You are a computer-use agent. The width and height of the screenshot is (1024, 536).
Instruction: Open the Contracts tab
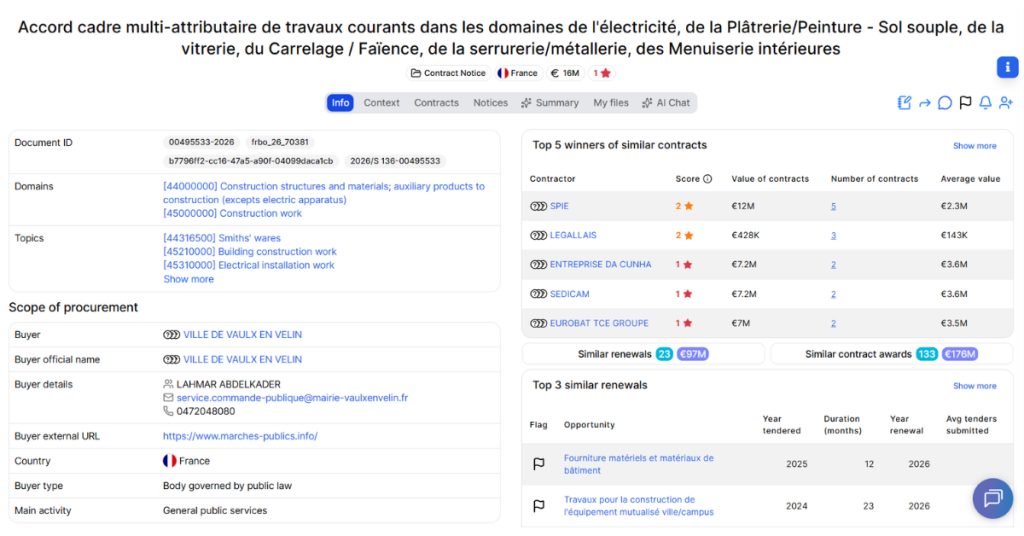click(x=436, y=102)
